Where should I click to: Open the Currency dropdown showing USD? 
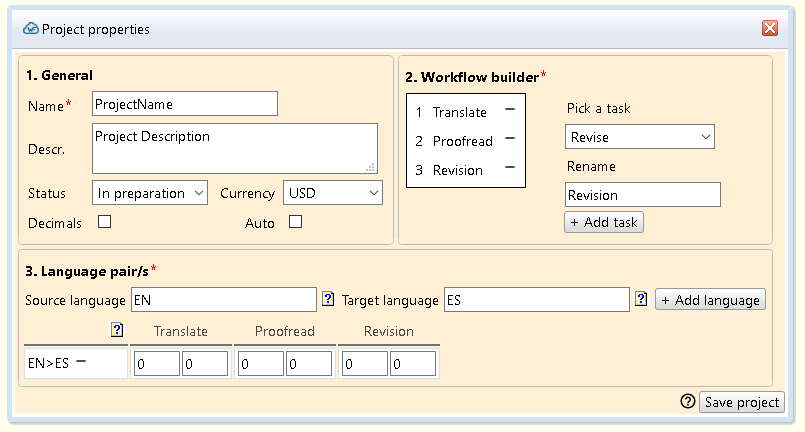pos(333,192)
